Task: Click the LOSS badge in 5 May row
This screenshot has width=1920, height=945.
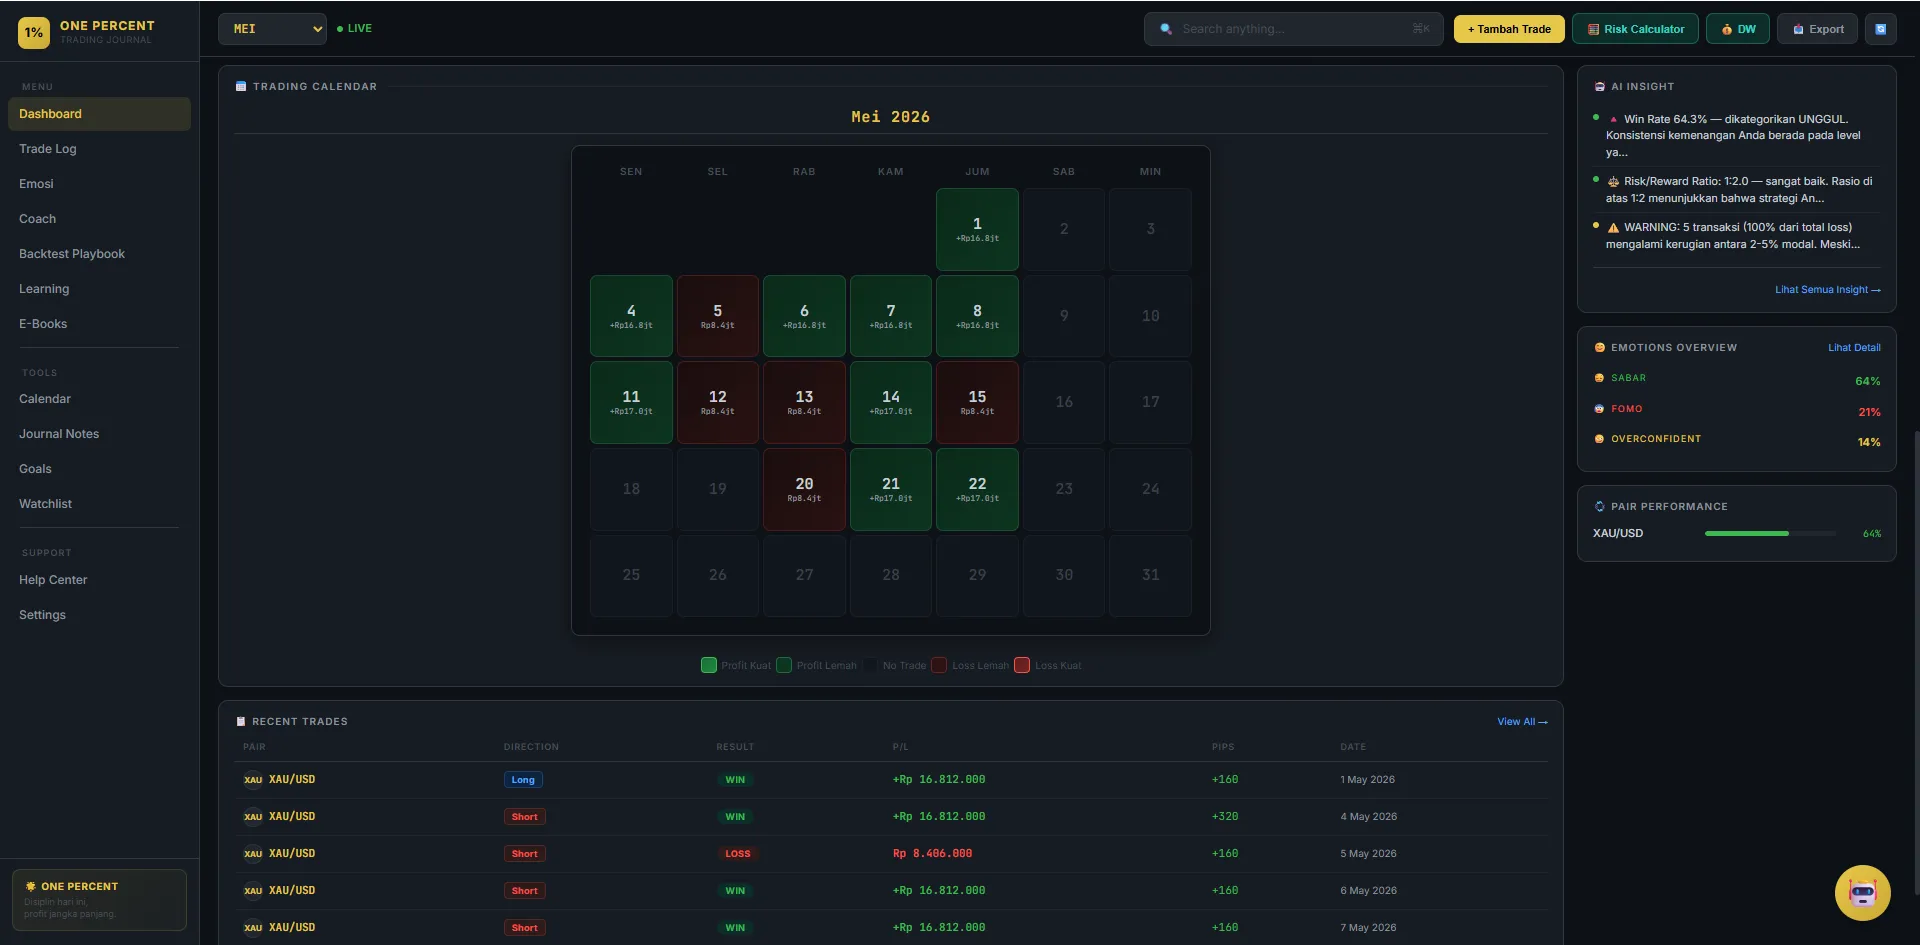Action: point(738,854)
